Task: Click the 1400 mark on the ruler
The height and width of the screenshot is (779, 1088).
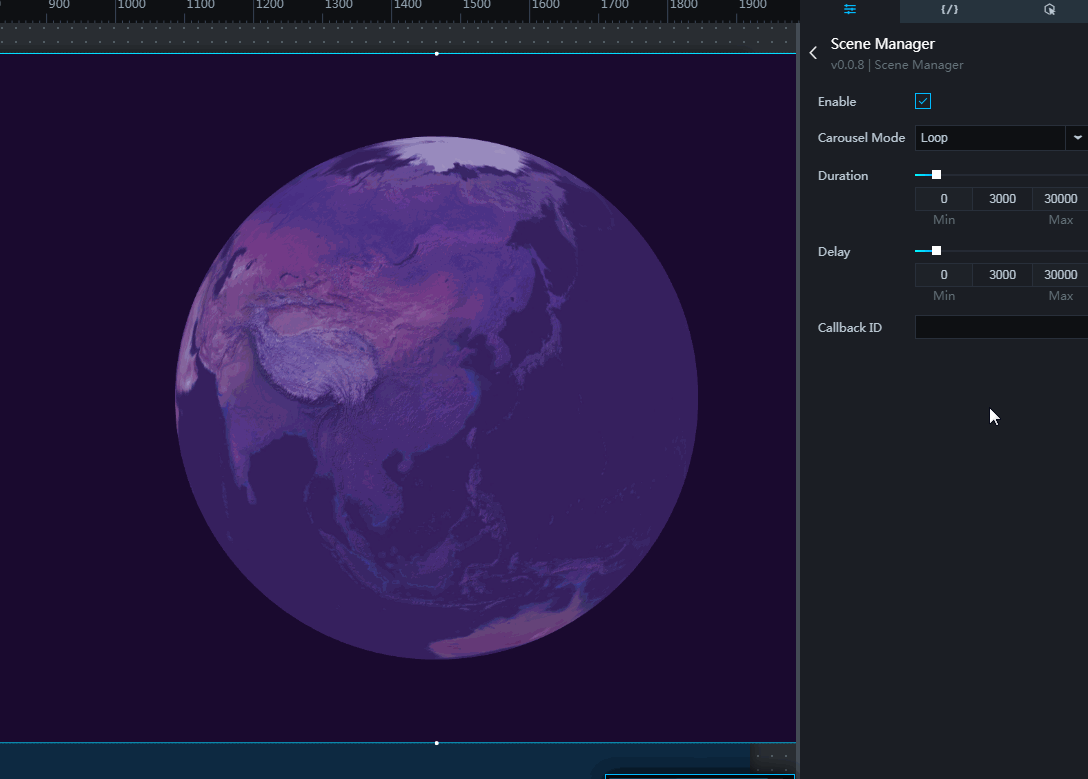Action: (407, 6)
